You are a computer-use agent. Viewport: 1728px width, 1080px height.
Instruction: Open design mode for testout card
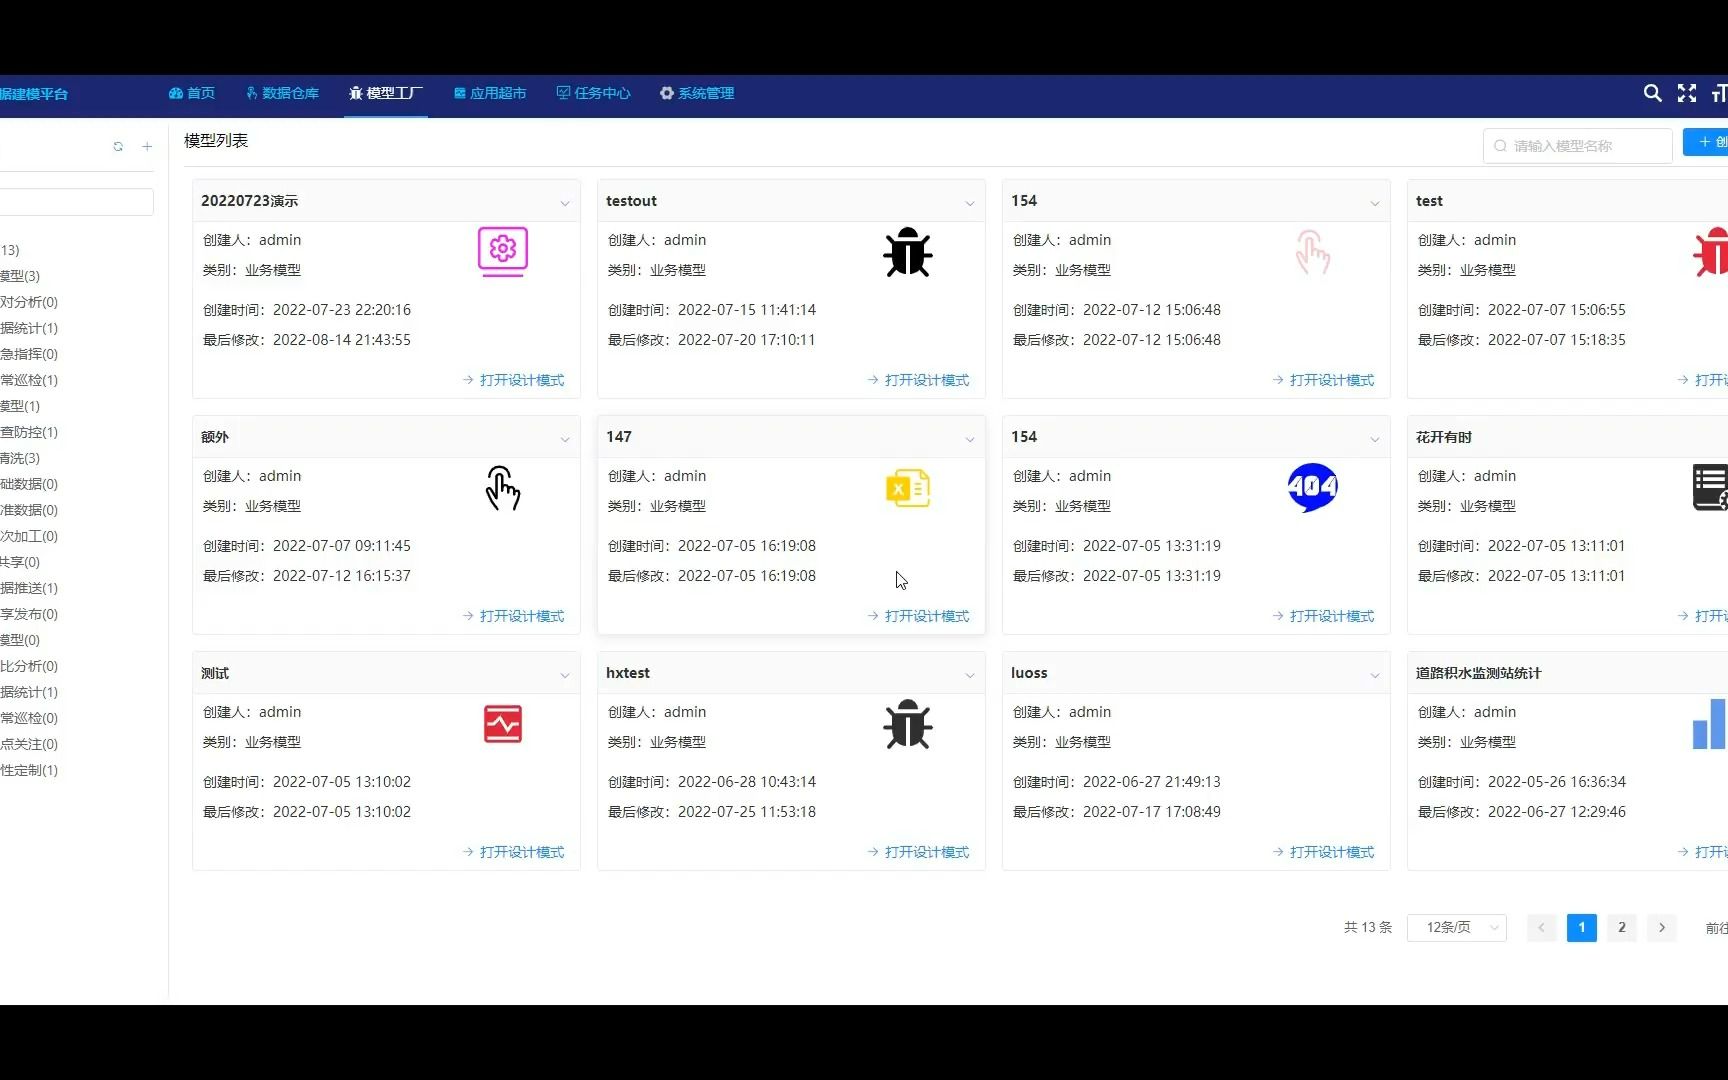[x=919, y=380]
